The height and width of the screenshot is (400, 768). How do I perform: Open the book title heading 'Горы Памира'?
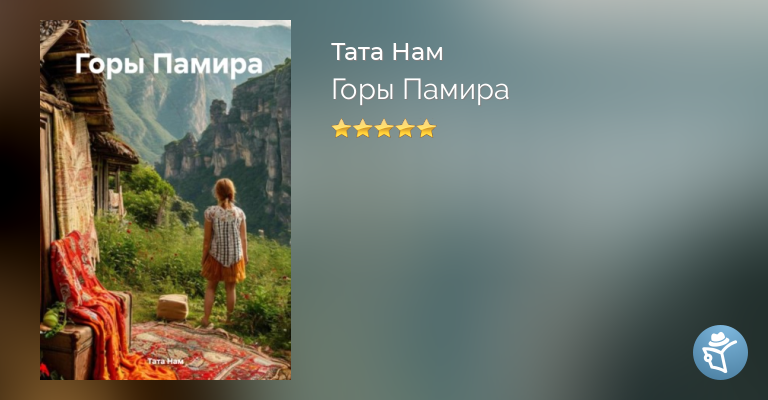pos(420,91)
